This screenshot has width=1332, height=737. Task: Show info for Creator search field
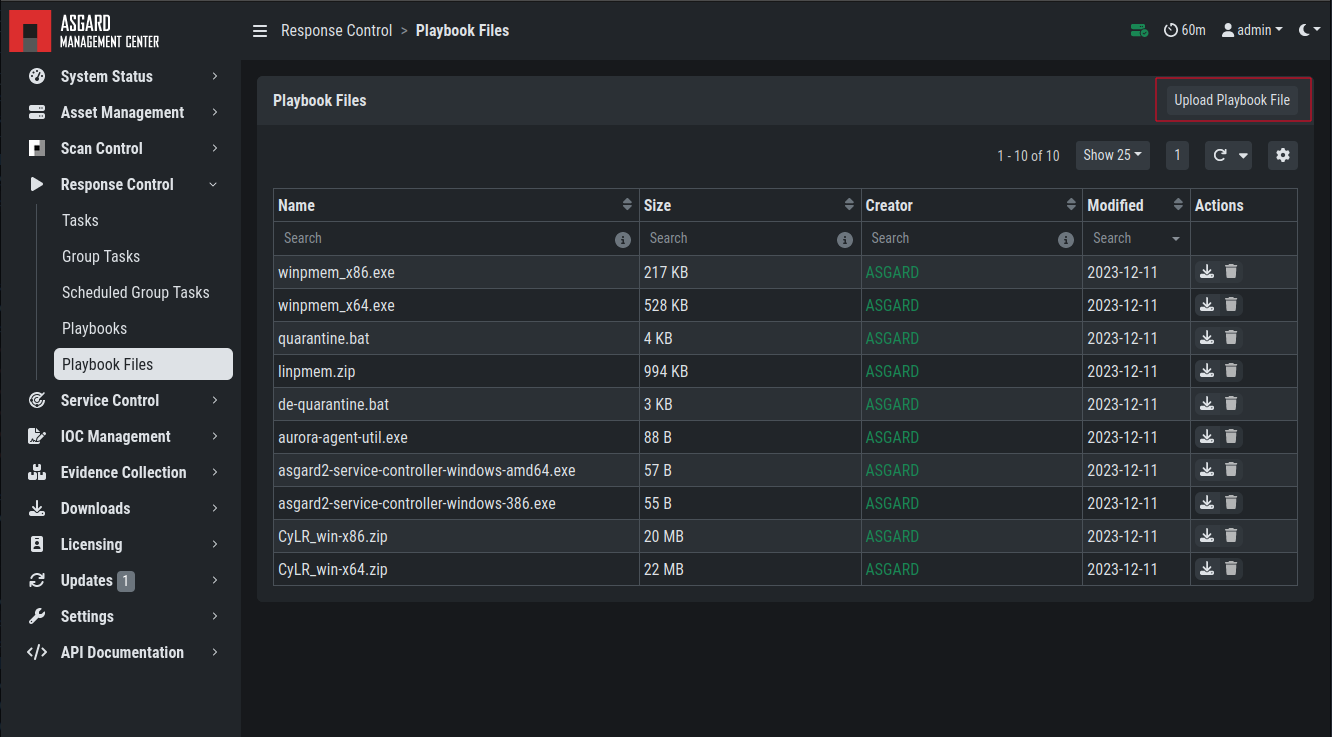tap(1067, 239)
